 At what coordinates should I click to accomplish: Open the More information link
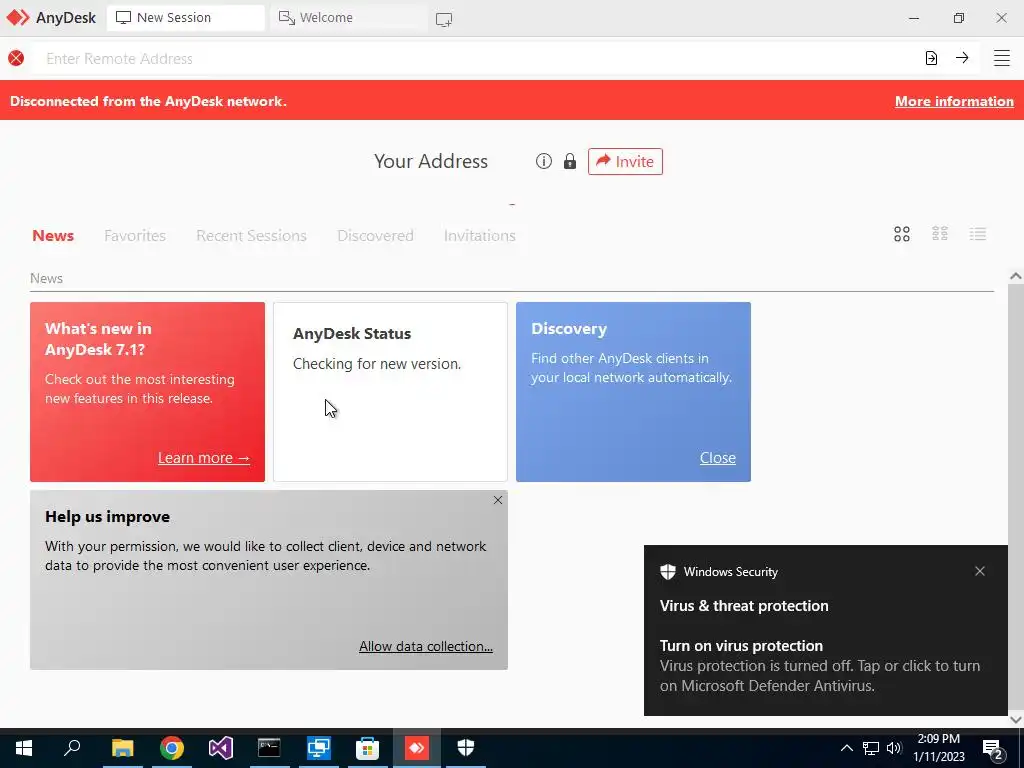(x=954, y=101)
